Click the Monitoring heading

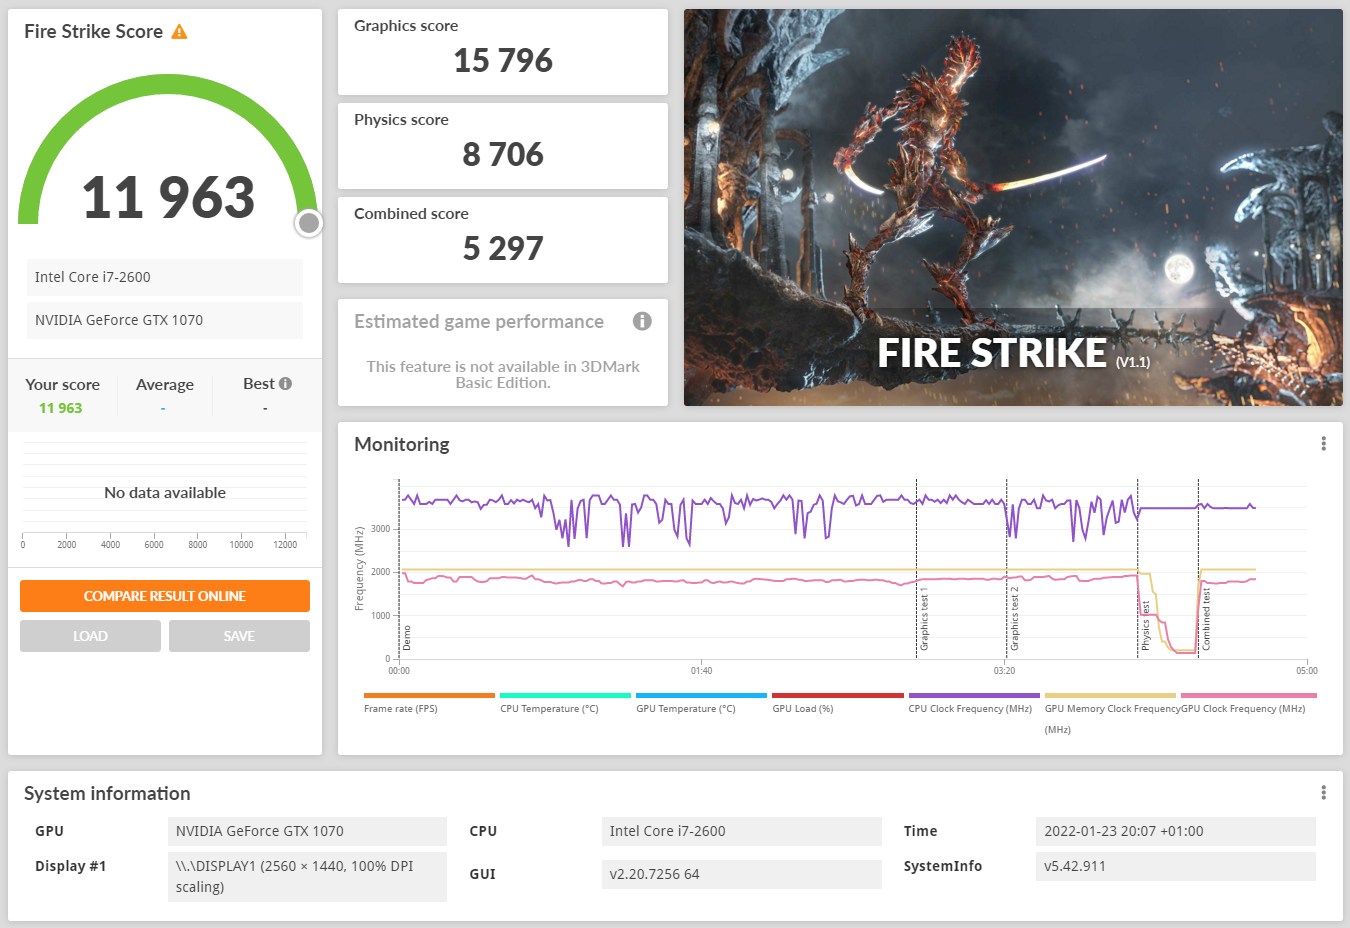coord(402,444)
